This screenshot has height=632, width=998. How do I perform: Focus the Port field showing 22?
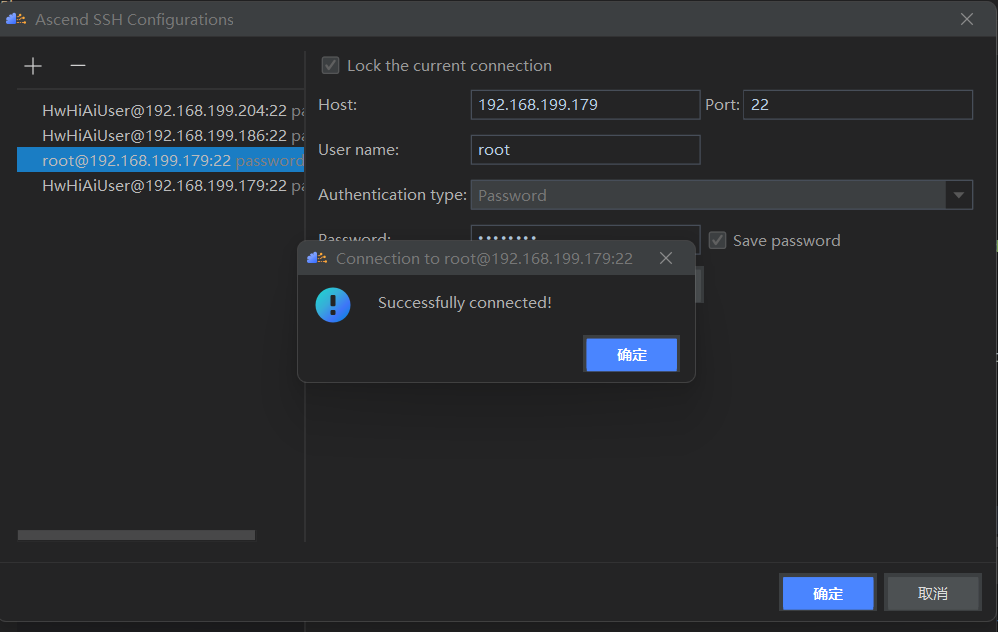[857, 105]
